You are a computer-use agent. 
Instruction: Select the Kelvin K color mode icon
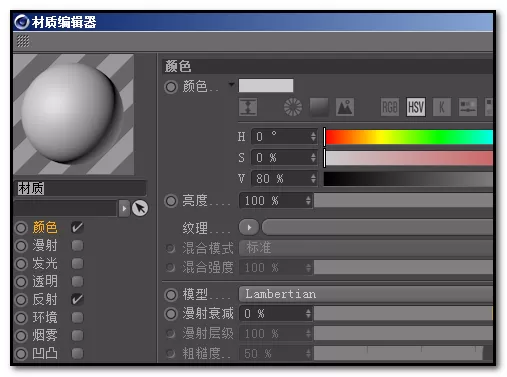tap(442, 107)
